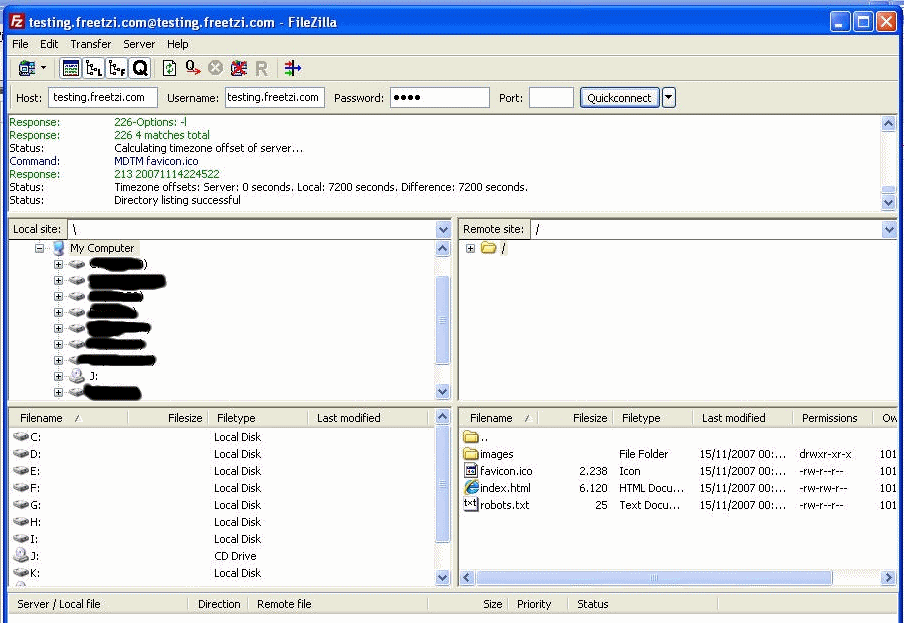Disconnect from server icon

click(x=239, y=68)
